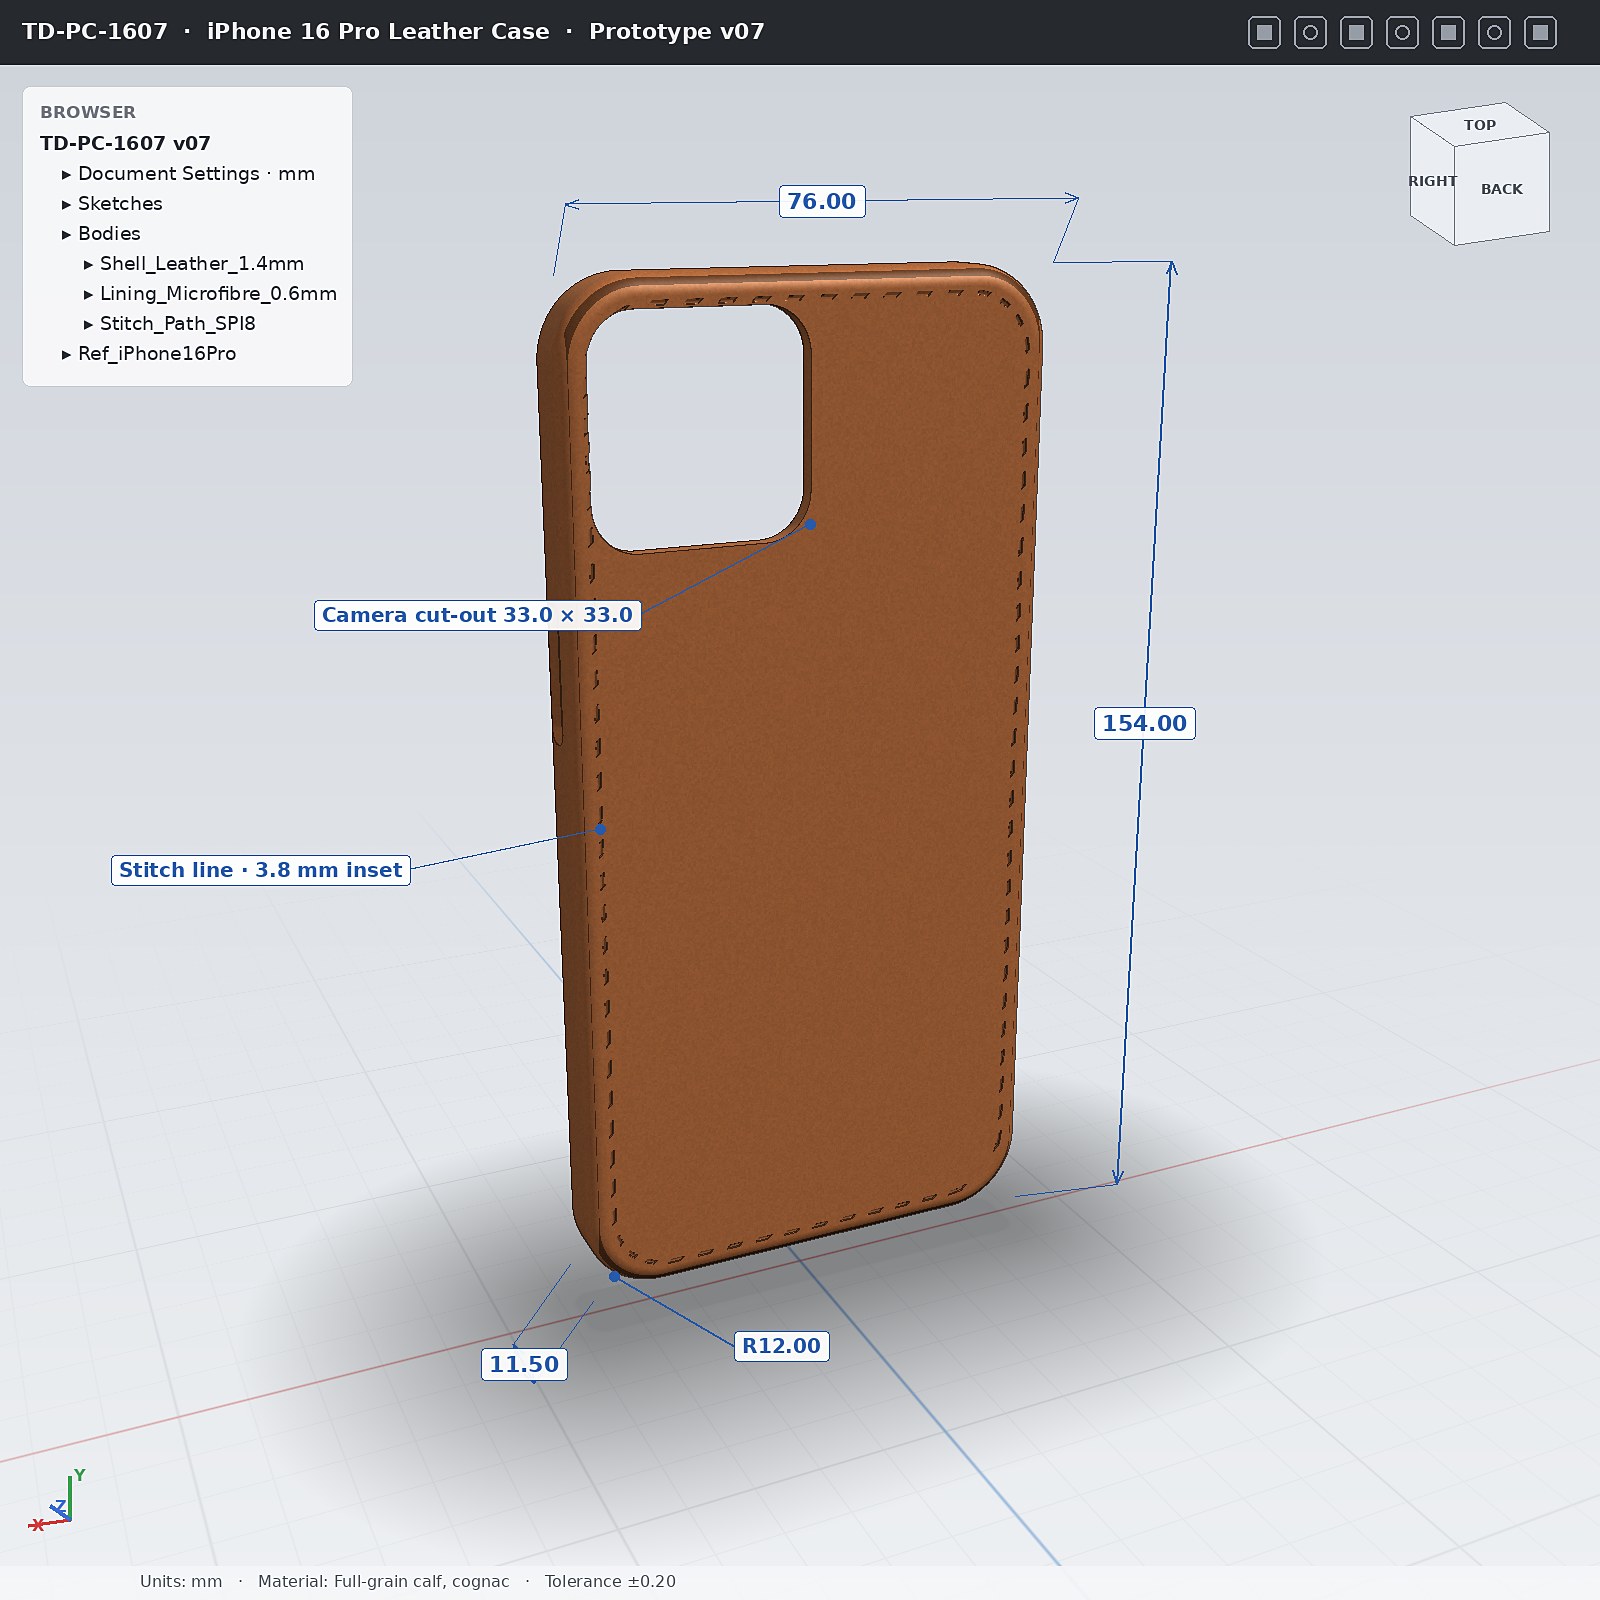Select the R12.00 corner radius dimension
The image size is (1600, 1600).
781,1346
